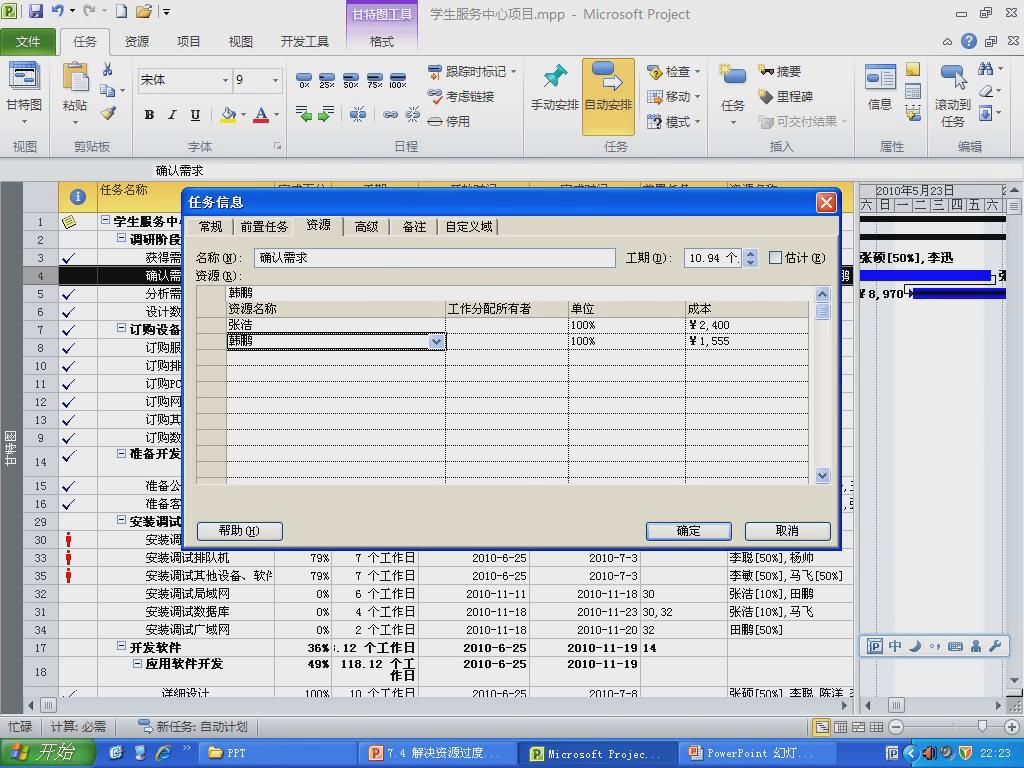Click the Cut scissors icon

coord(108,70)
